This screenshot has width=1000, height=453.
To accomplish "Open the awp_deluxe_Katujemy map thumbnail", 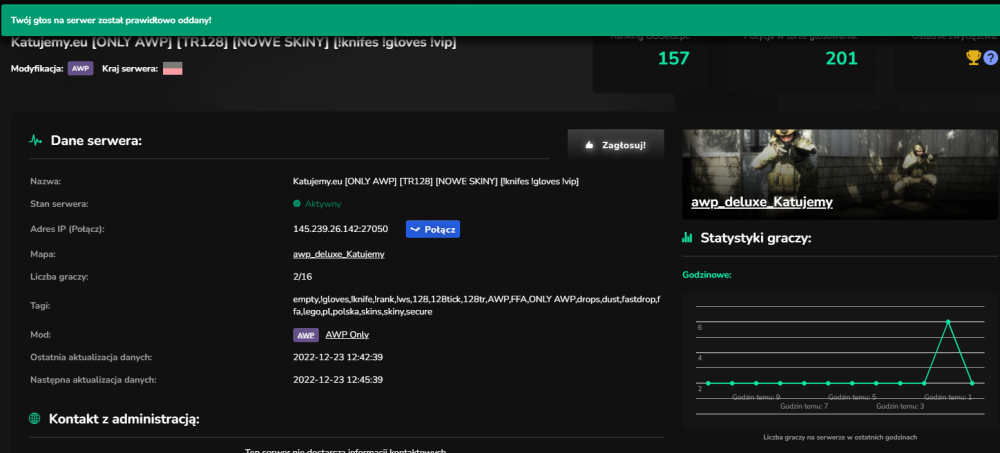I will (x=839, y=174).
